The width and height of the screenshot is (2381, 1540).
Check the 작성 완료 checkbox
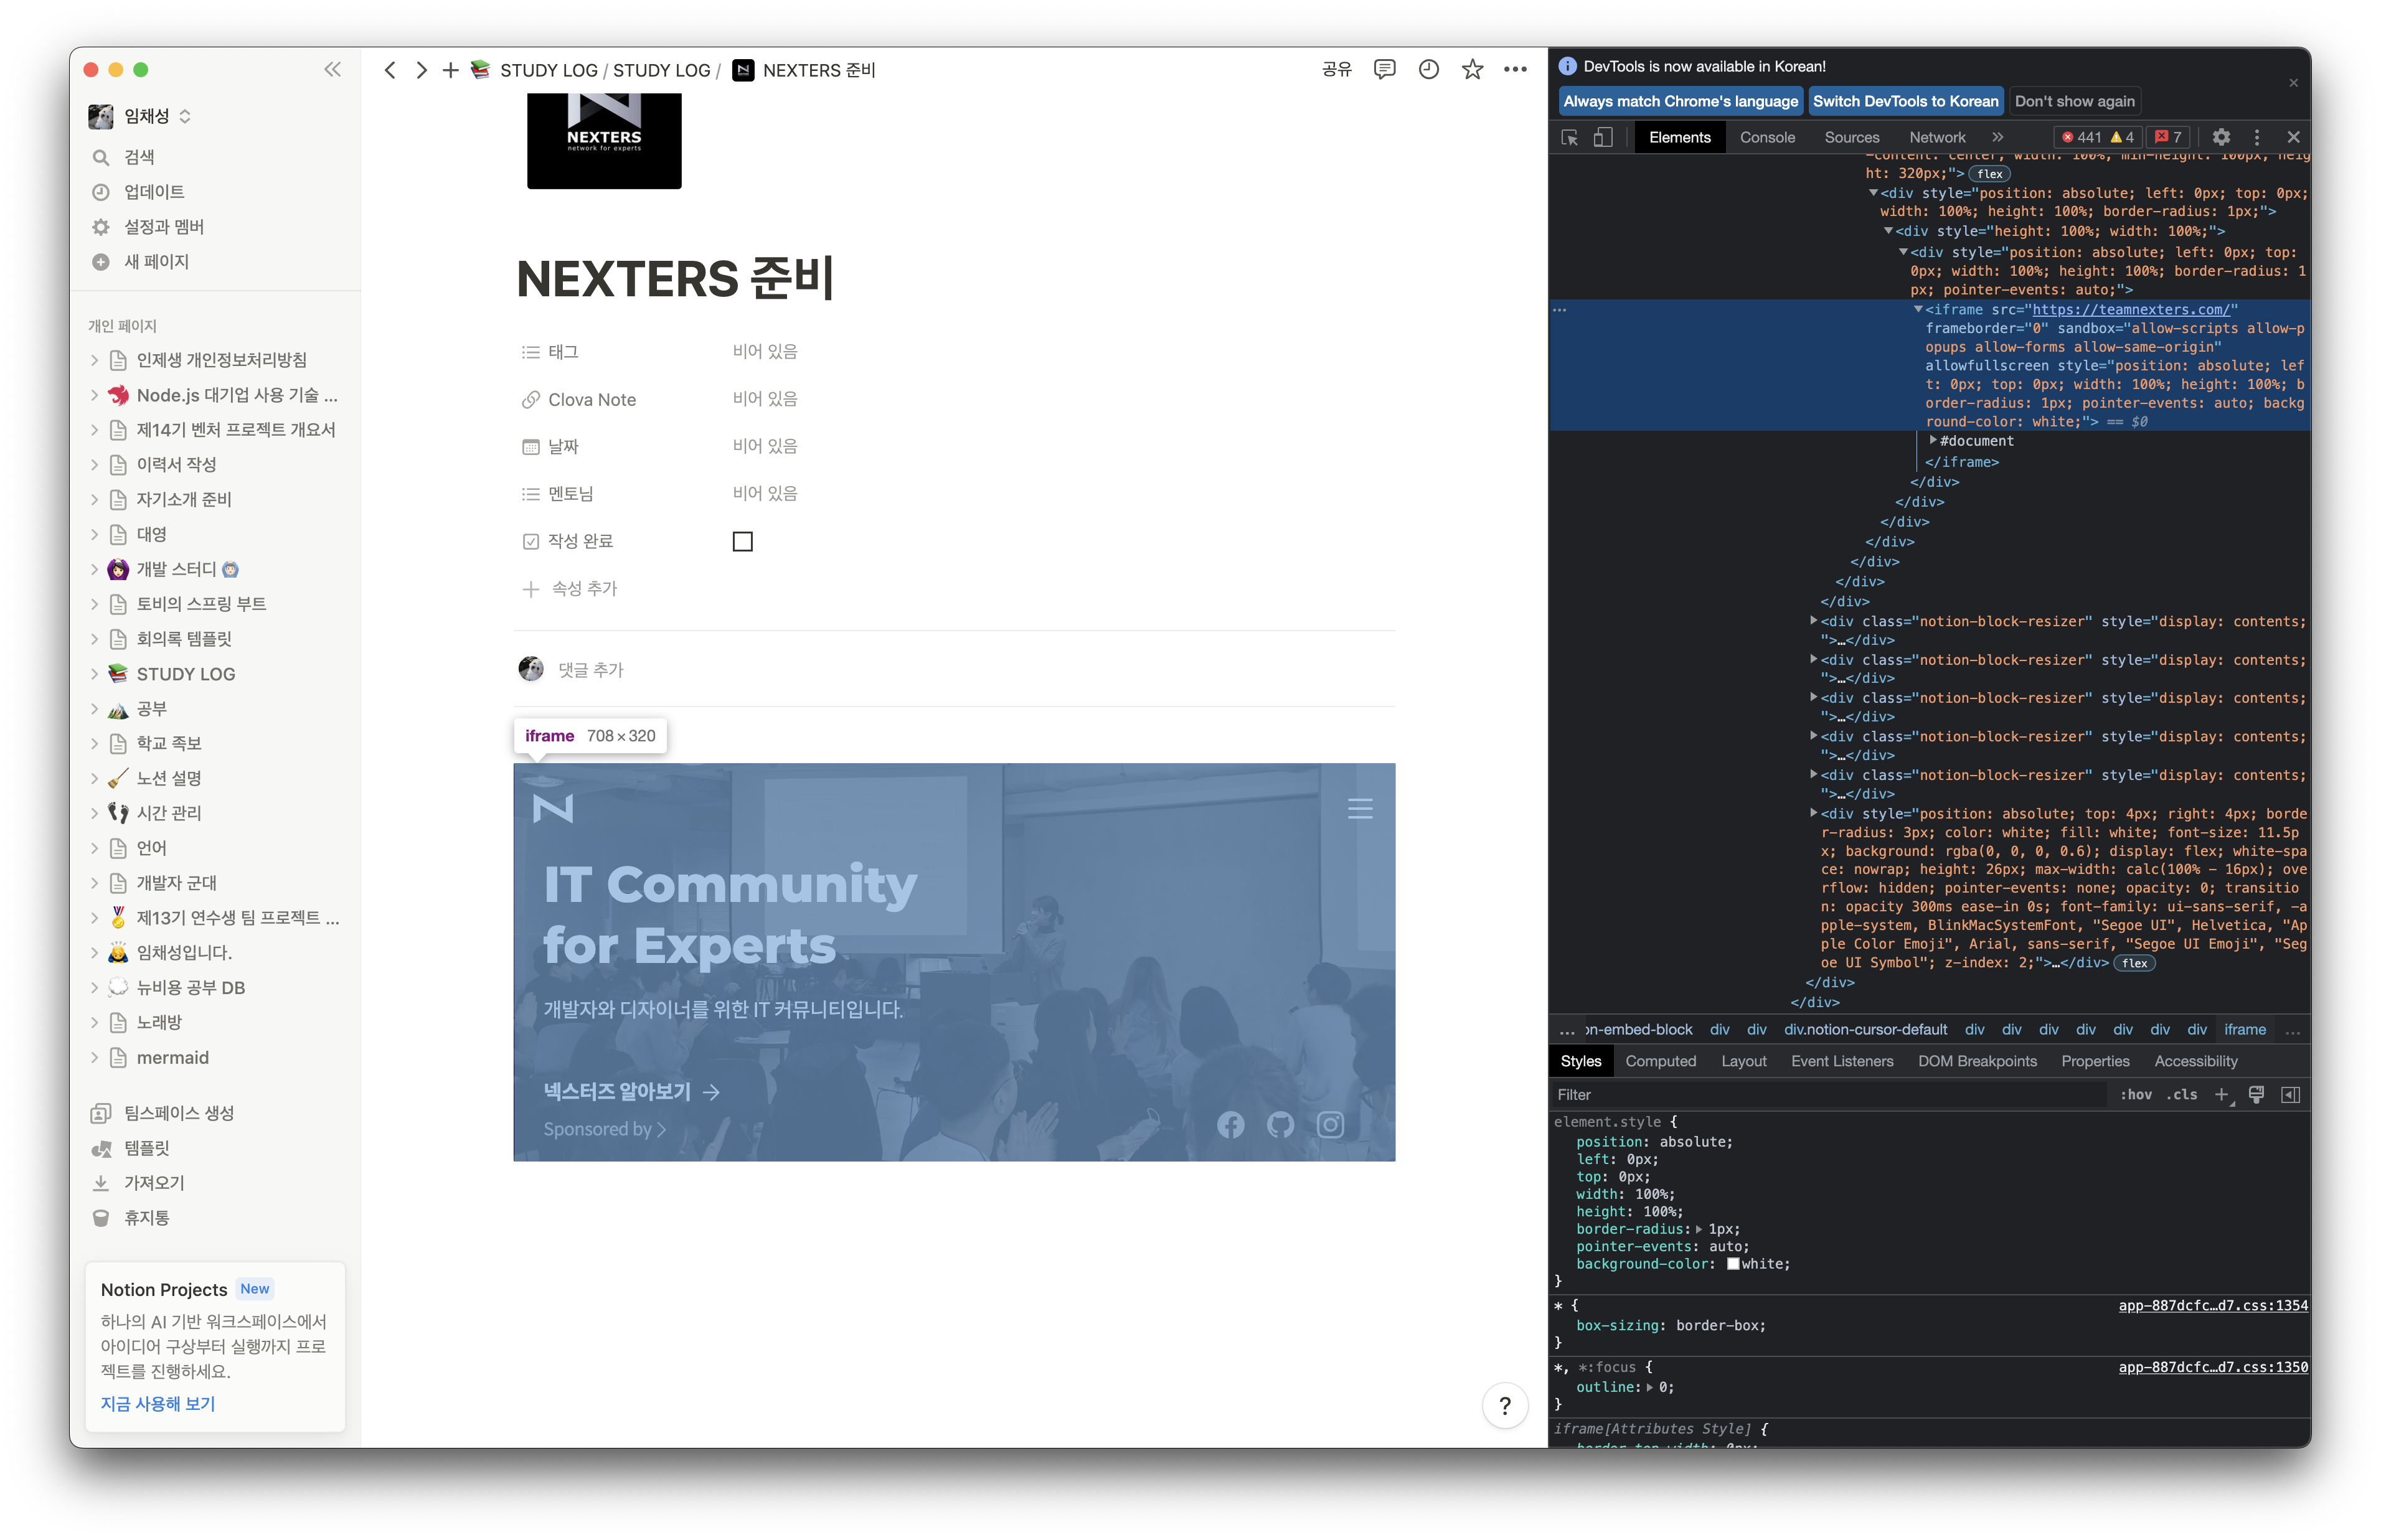(x=742, y=541)
